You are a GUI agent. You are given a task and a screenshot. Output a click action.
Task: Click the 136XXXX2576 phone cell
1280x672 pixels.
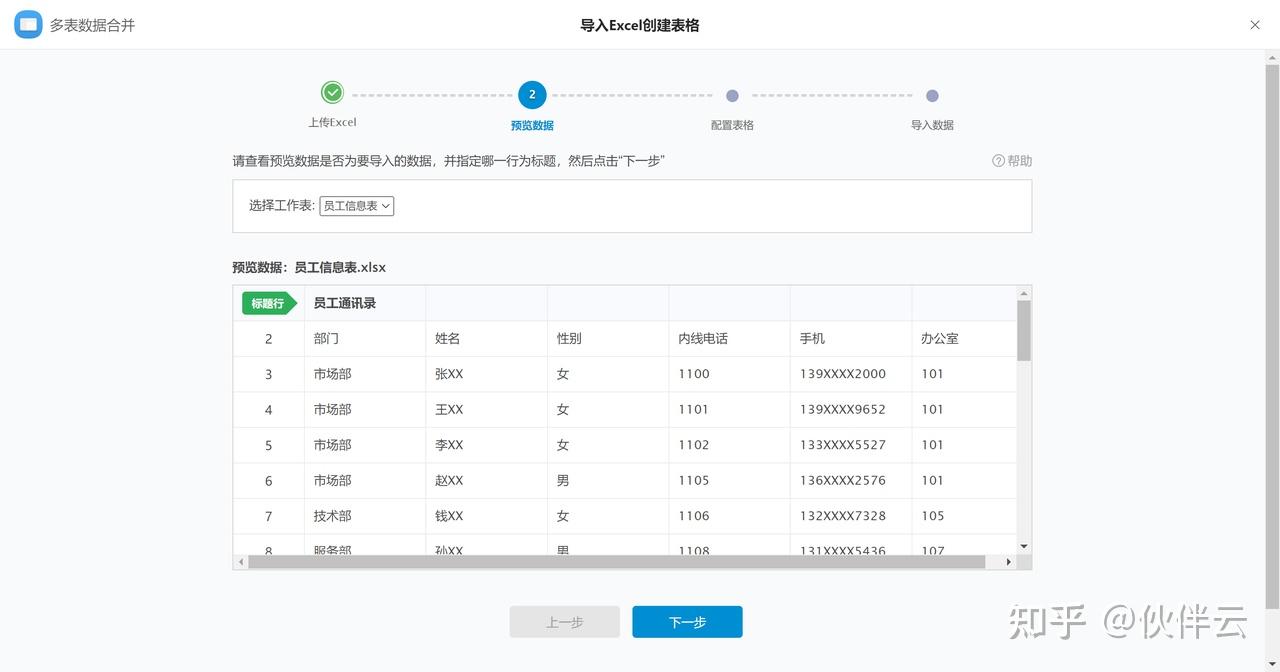(x=851, y=481)
